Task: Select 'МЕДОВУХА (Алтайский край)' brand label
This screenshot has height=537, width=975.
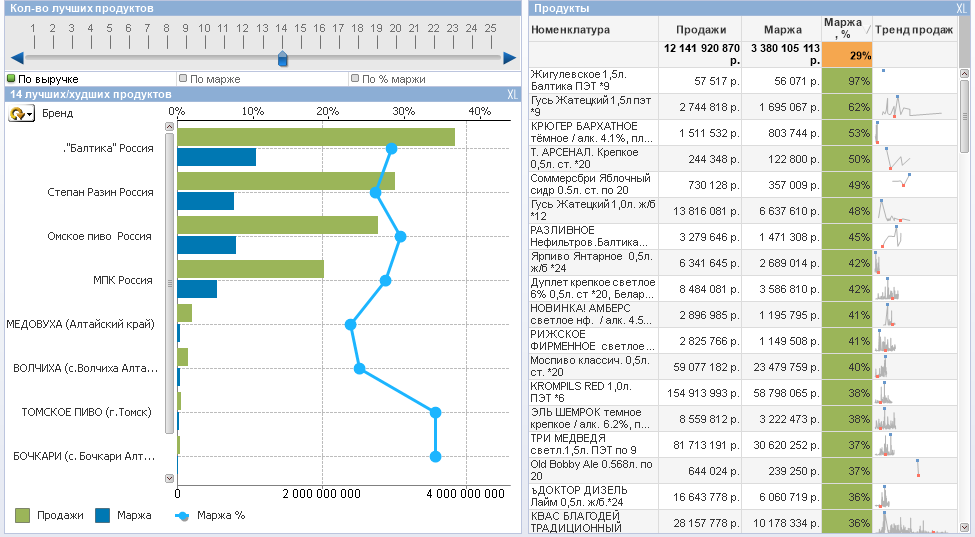Action: point(80,324)
